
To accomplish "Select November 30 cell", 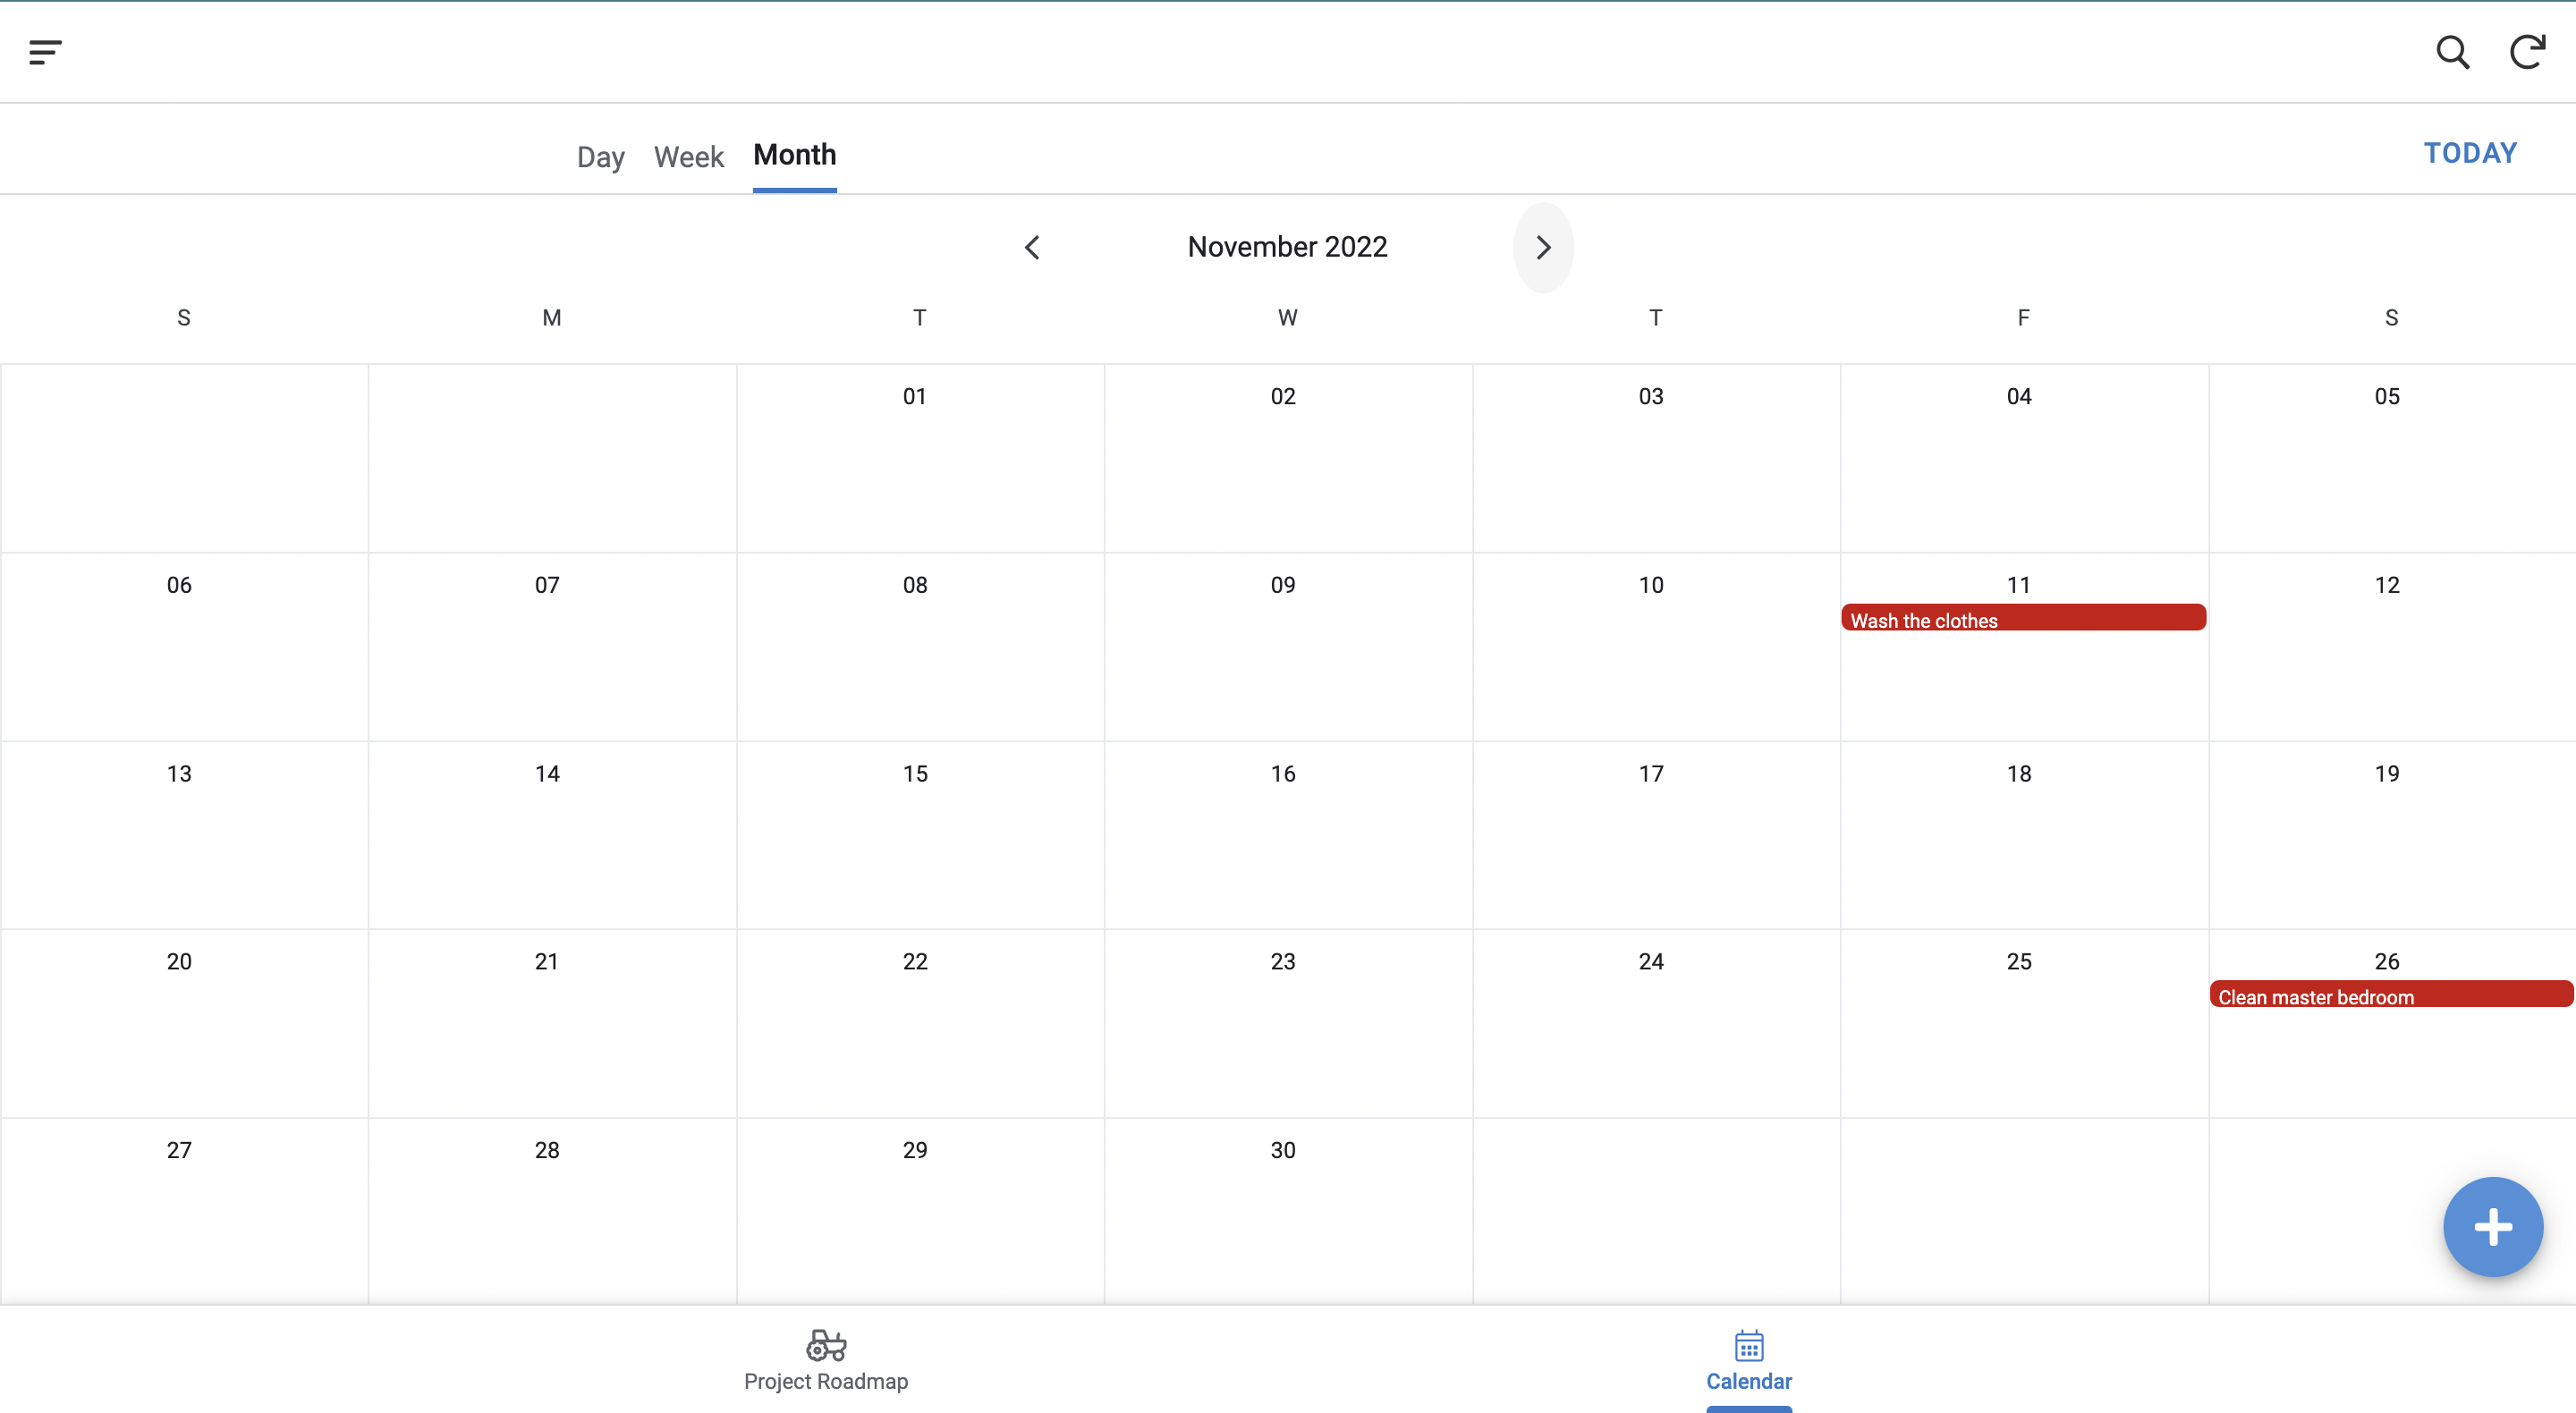I will coord(1287,1210).
